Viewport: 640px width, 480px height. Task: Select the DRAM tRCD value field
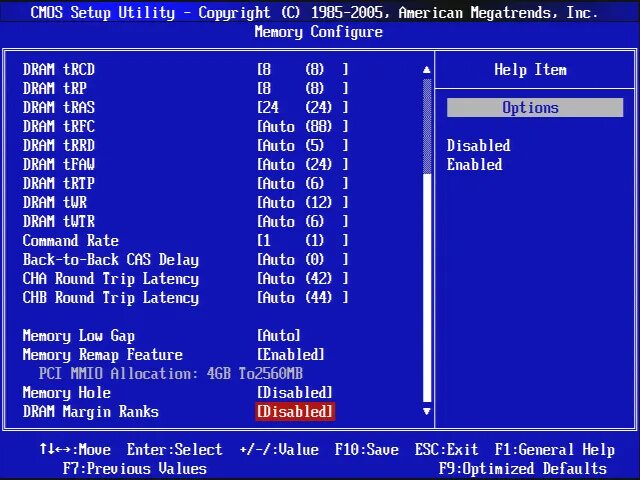click(302, 69)
